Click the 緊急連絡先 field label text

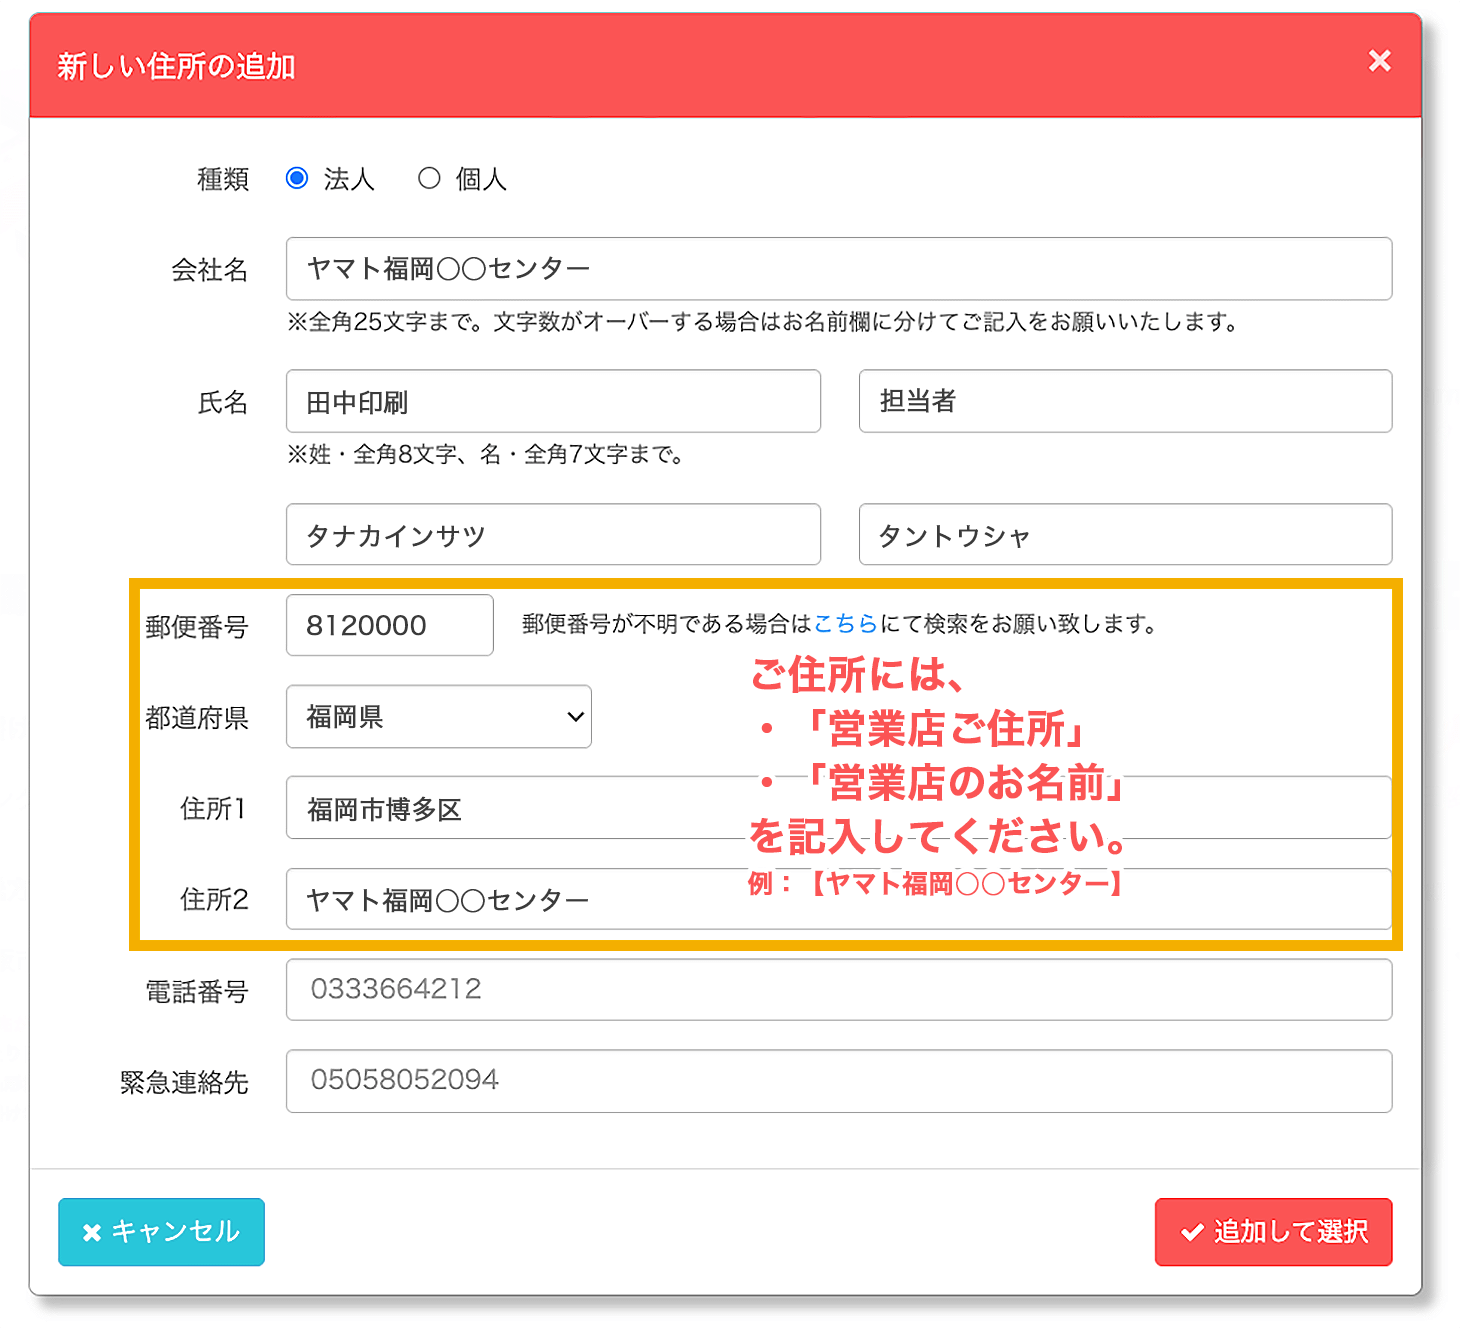pyautogui.click(x=184, y=1083)
